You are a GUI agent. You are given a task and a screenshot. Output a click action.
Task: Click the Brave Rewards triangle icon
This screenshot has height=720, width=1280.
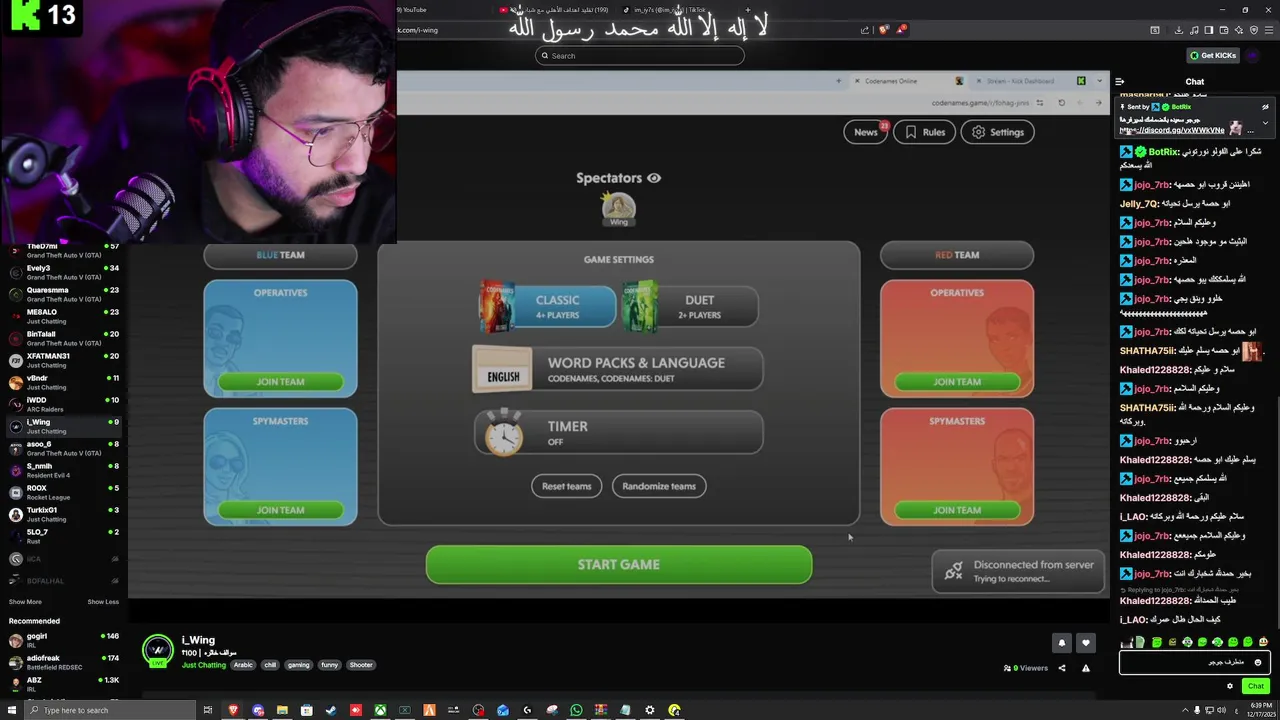[900, 30]
